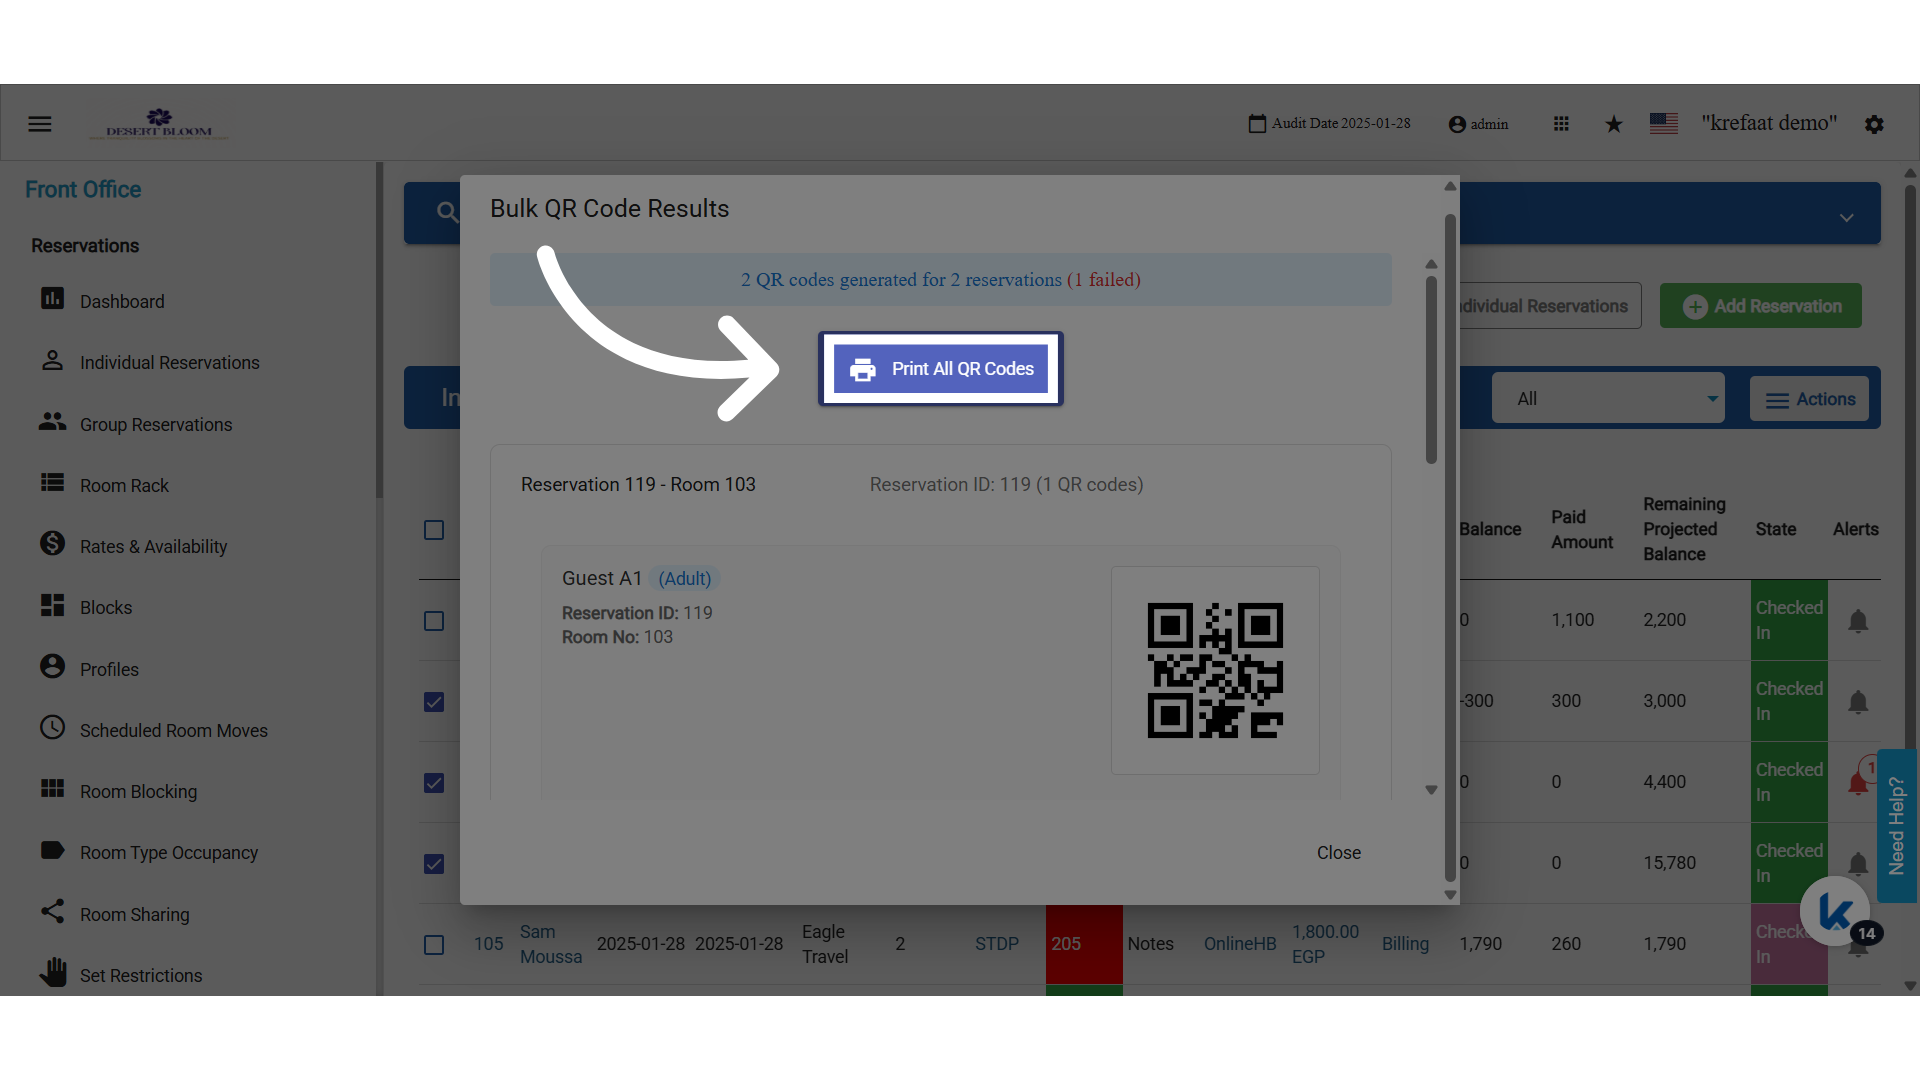Click the QR results inner scrollbar
This screenshot has height=1080, width=1920.
pyautogui.click(x=1431, y=370)
